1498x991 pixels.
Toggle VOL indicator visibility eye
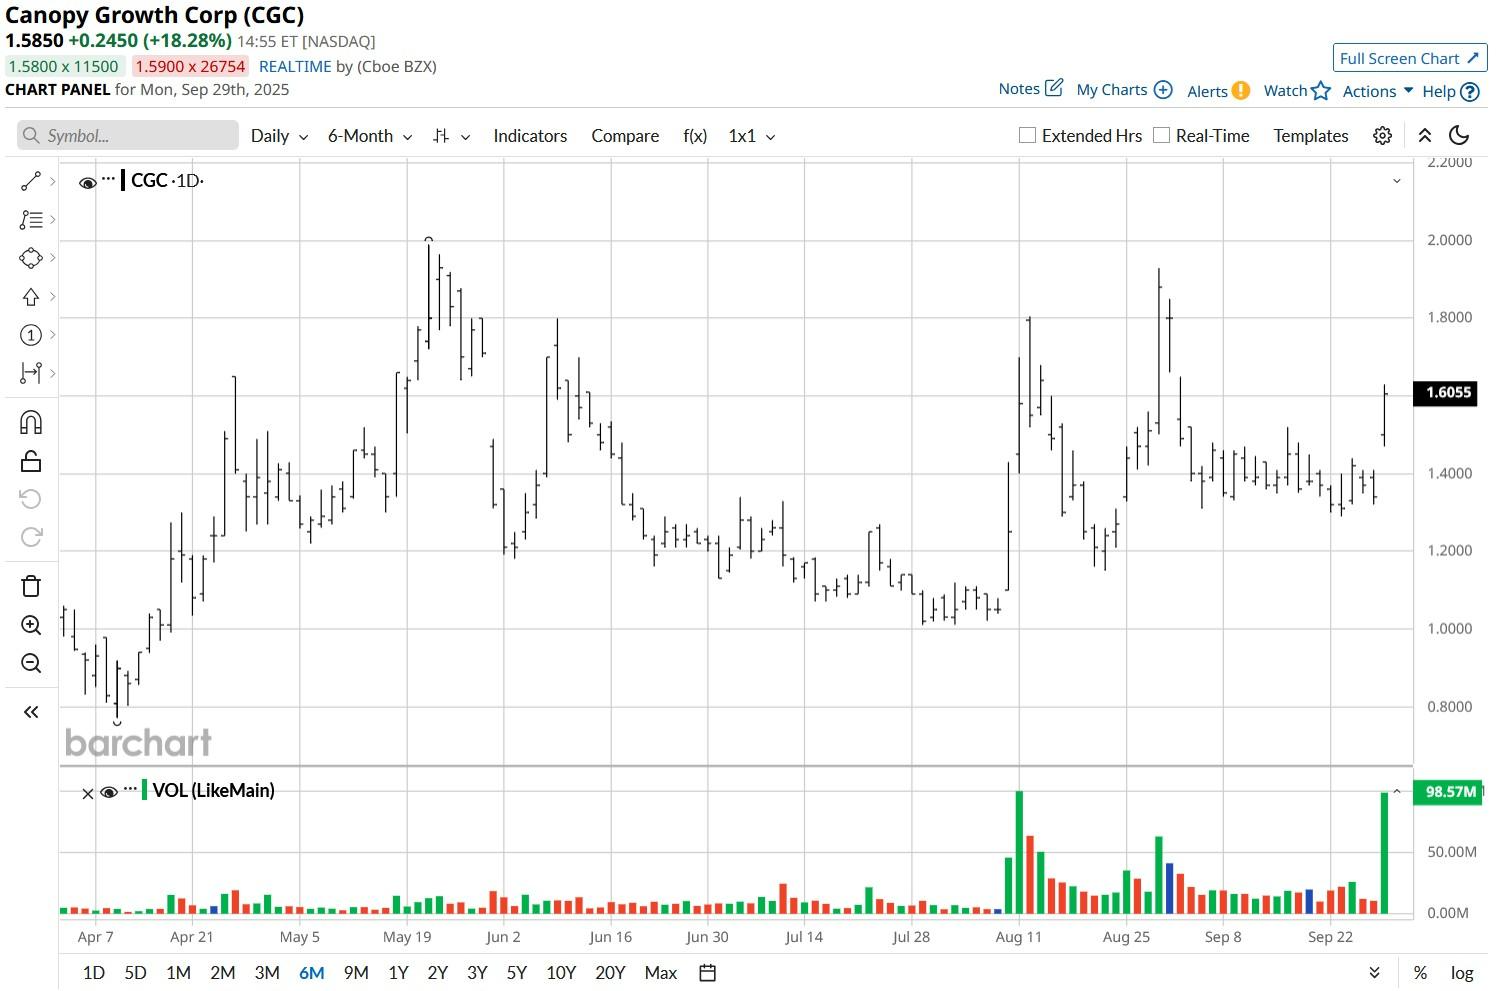(109, 792)
